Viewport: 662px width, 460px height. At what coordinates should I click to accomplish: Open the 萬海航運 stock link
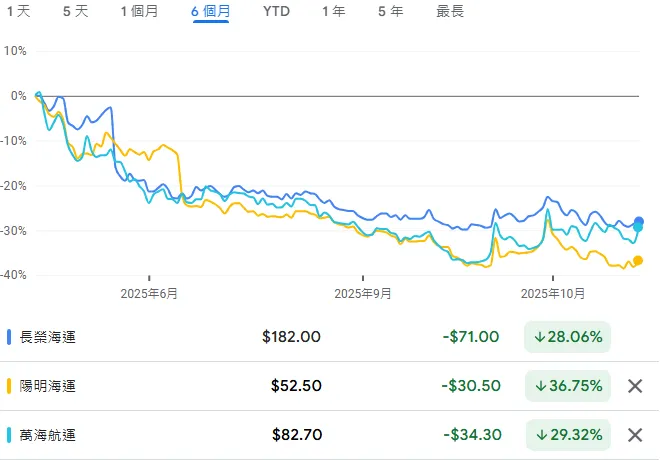click(x=47, y=435)
